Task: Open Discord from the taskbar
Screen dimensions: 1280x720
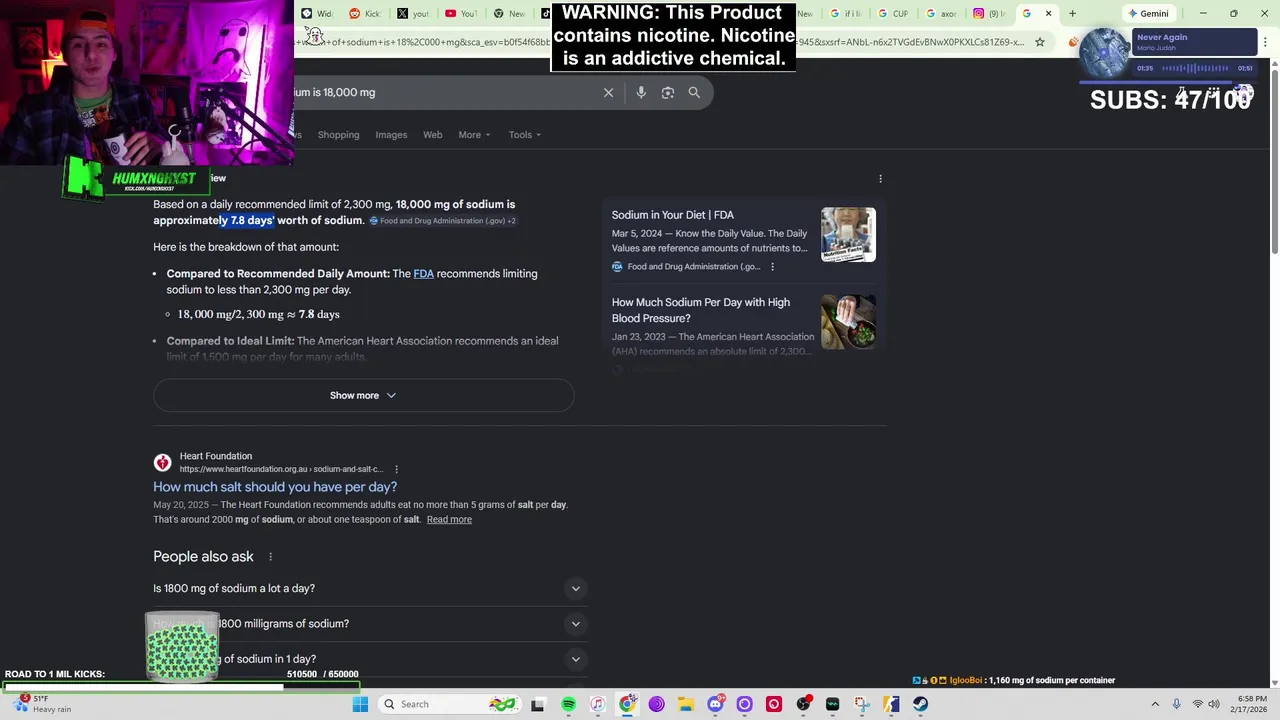Action: (x=715, y=704)
